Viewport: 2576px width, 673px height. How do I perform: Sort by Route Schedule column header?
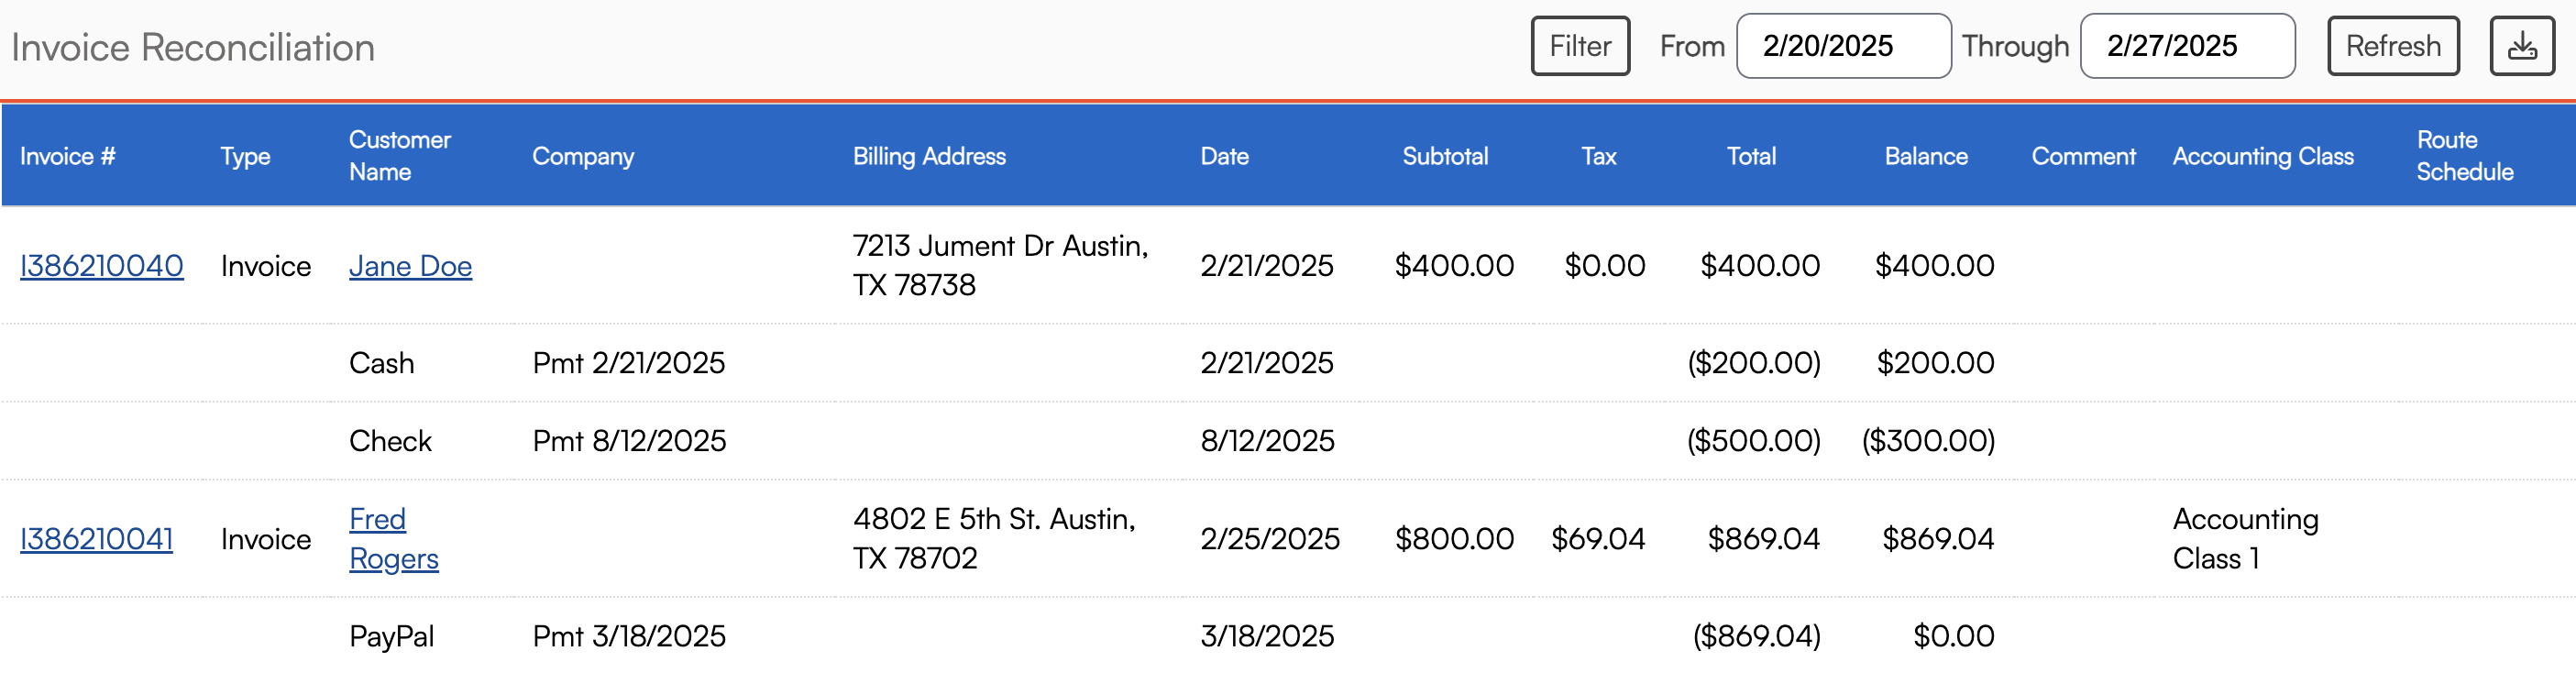pos(2464,156)
